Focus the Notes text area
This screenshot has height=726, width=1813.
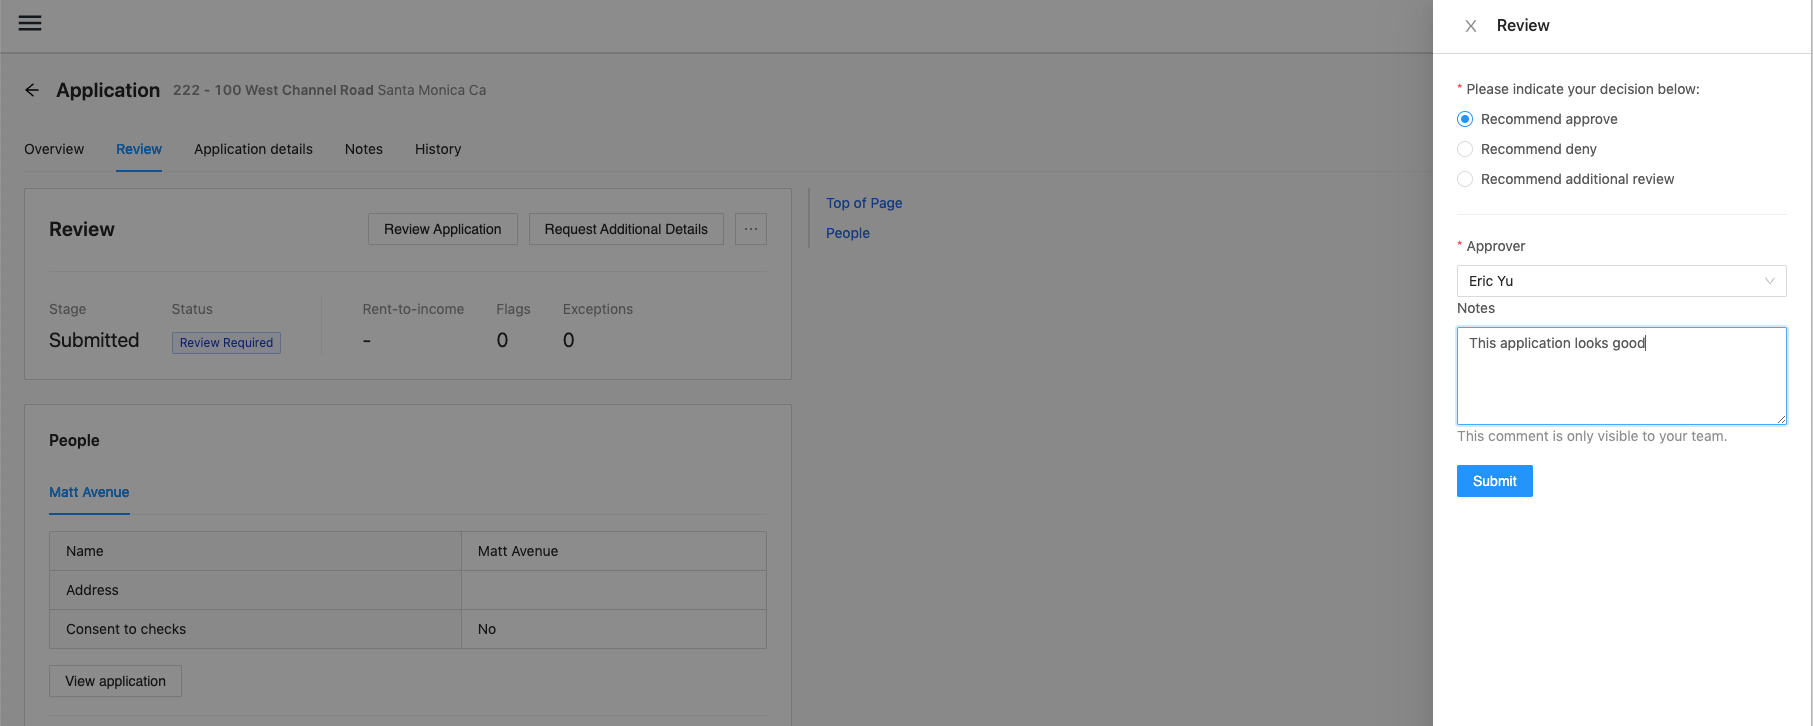click(1621, 376)
